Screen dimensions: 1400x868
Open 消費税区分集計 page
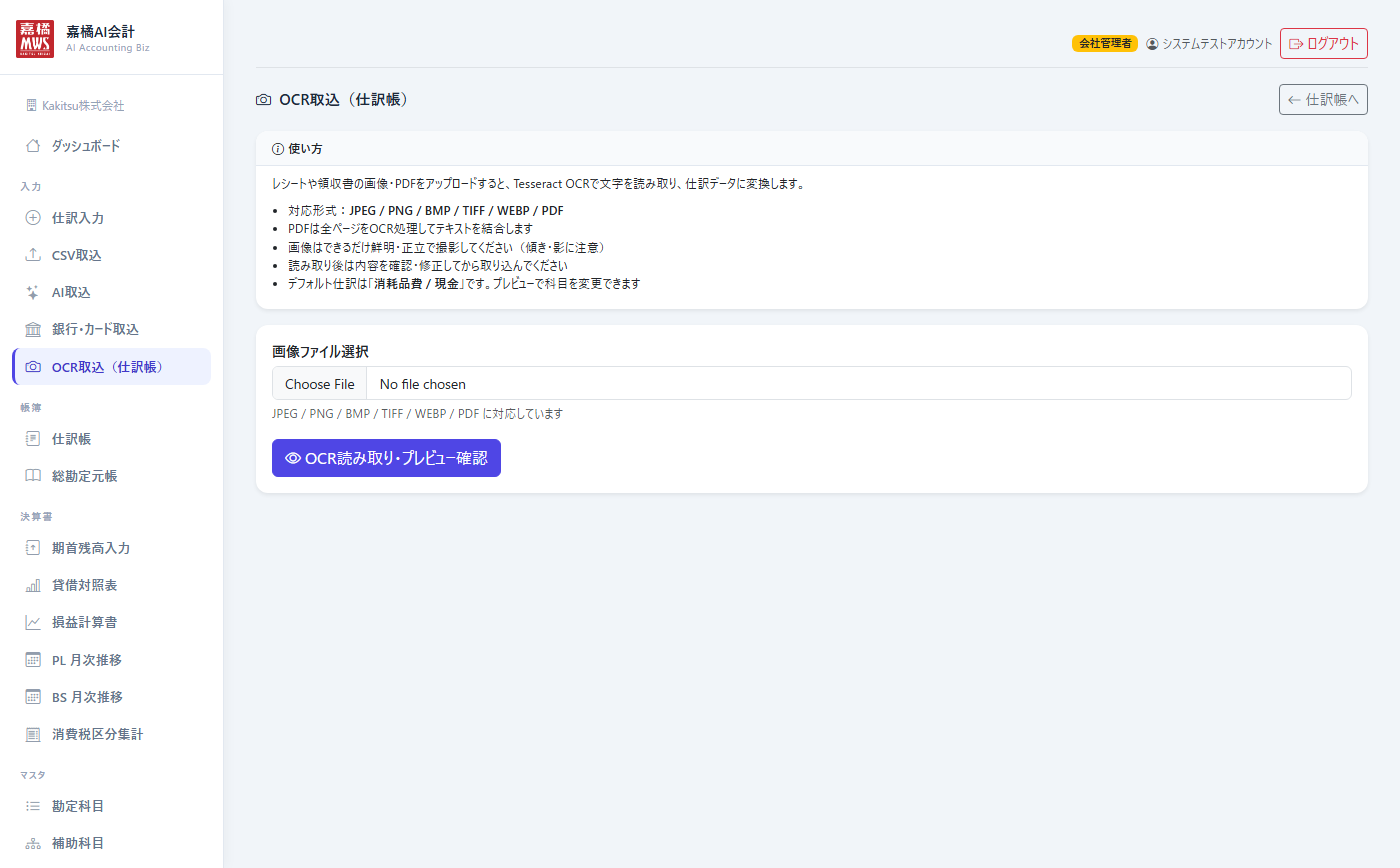[112, 734]
